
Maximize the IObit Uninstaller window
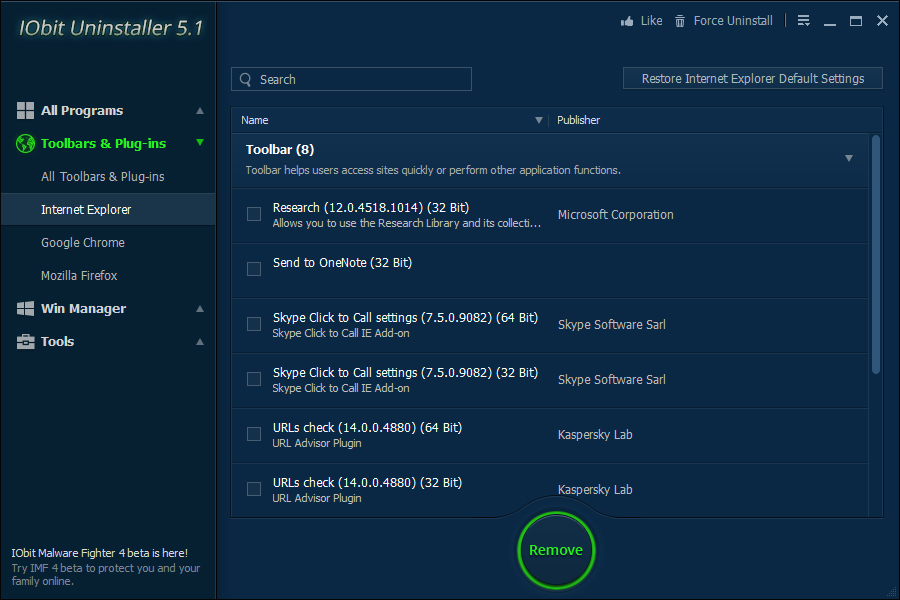[x=856, y=21]
